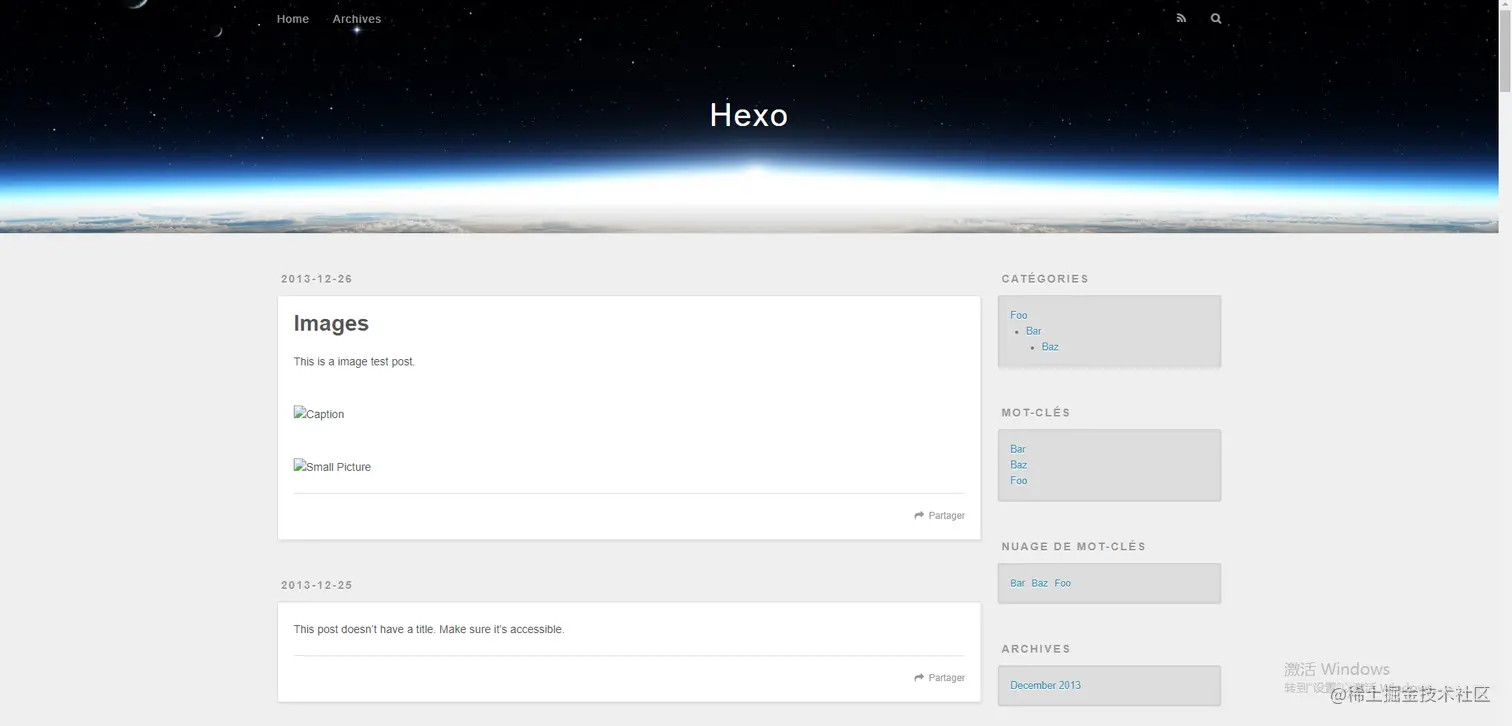Click the broken Small Picture image placeholder
Viewport: 1512px width, 726px height.
click(332, 466)
